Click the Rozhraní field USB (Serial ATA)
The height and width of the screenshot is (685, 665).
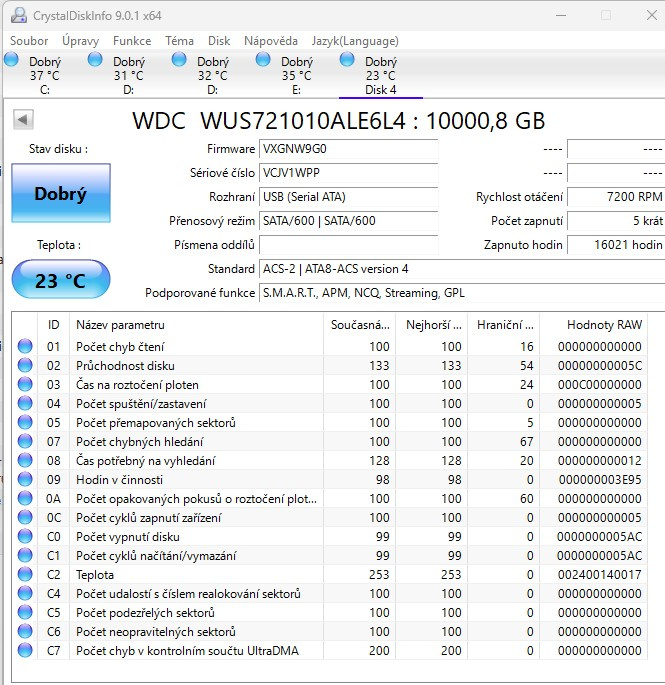pos(348,197)
